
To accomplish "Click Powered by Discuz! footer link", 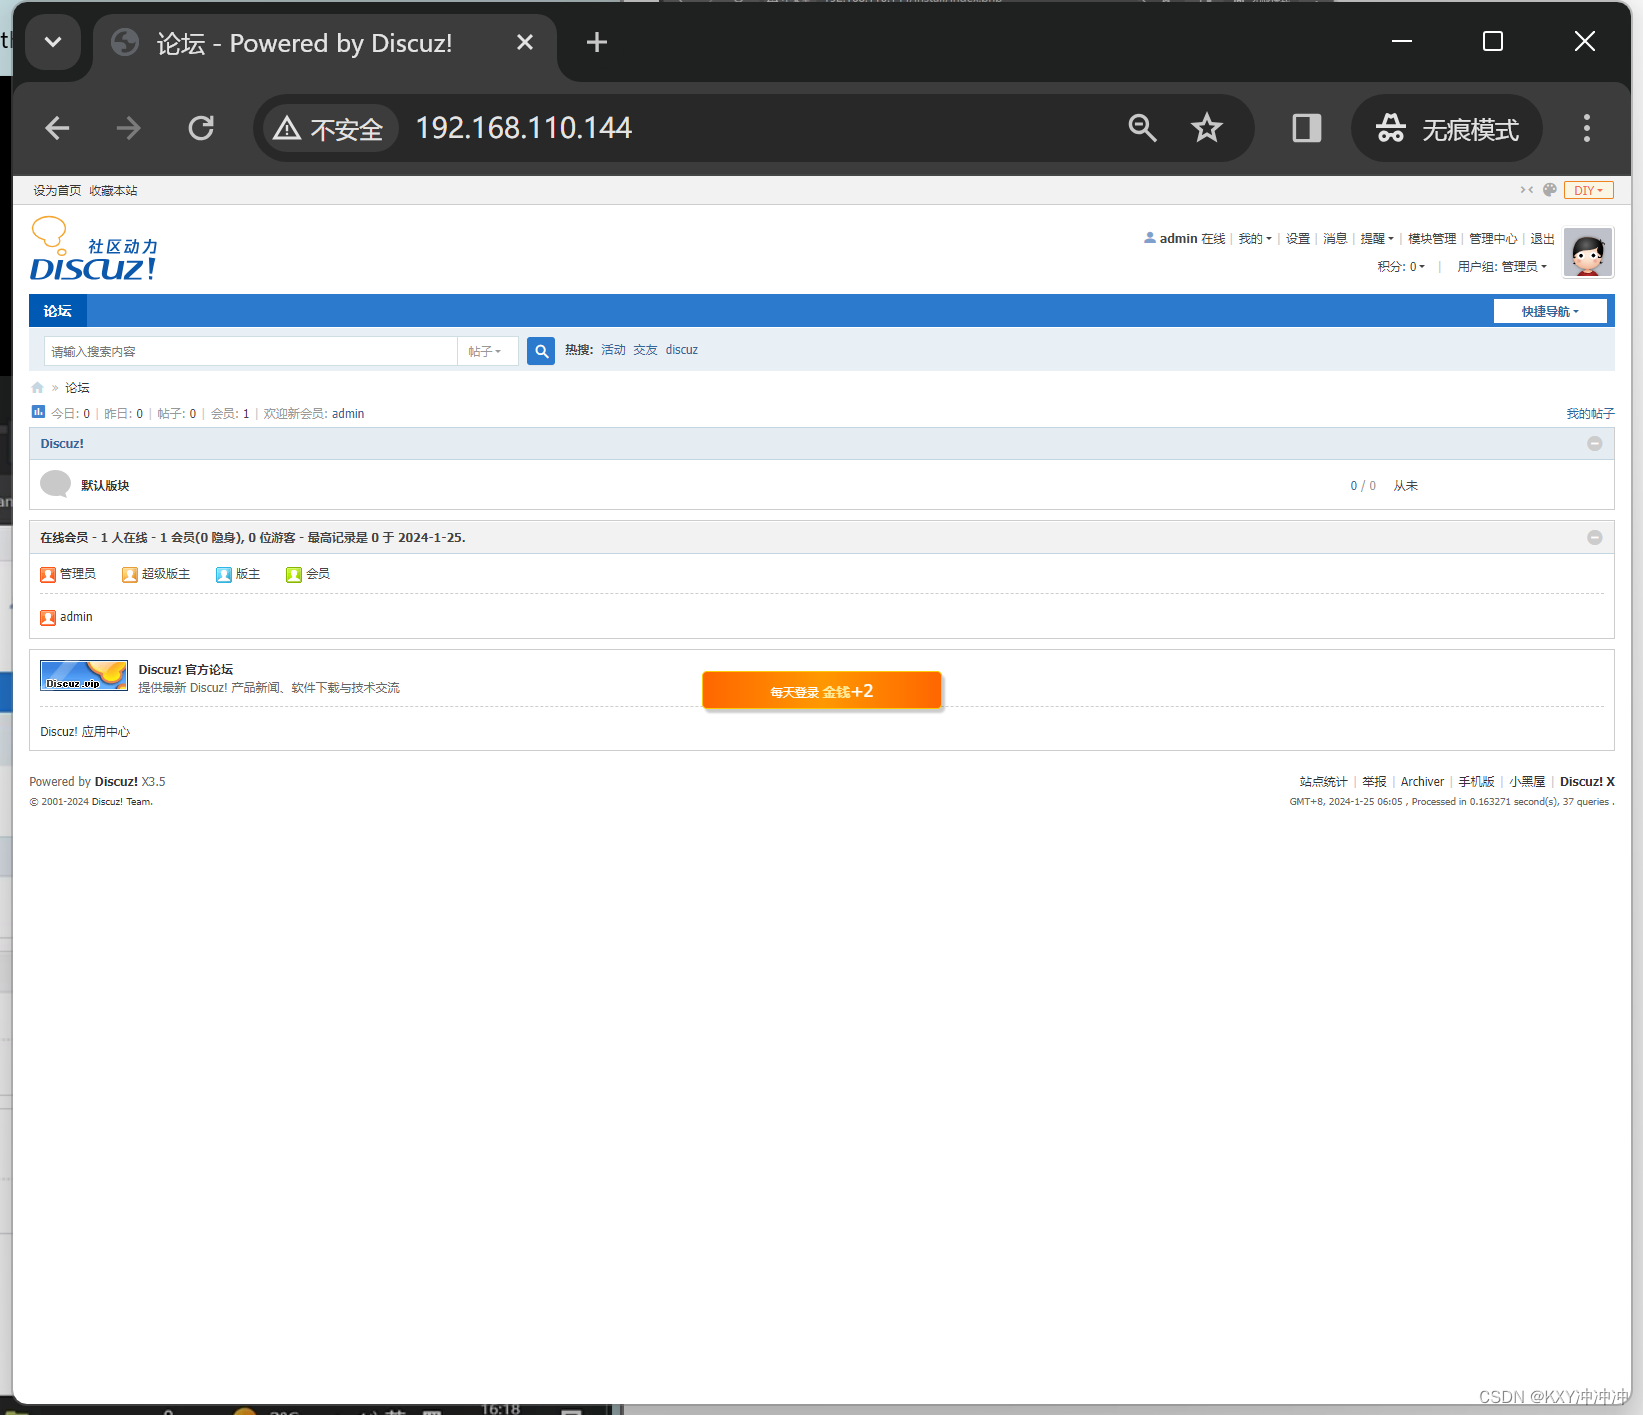I will [x=116, y=782].
